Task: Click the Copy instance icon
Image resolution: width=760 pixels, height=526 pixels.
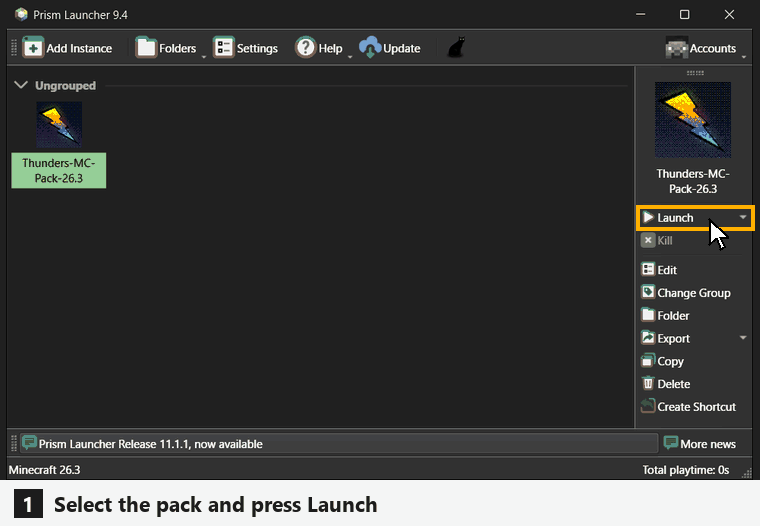Action: 648,360
